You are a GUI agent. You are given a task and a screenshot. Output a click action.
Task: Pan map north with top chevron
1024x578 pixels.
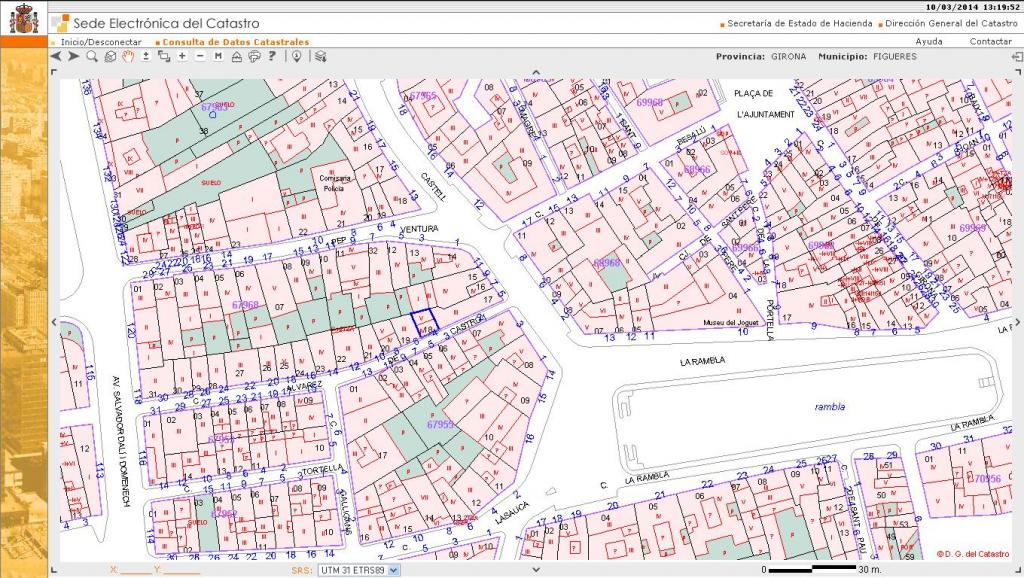click(x=536, y=73)
